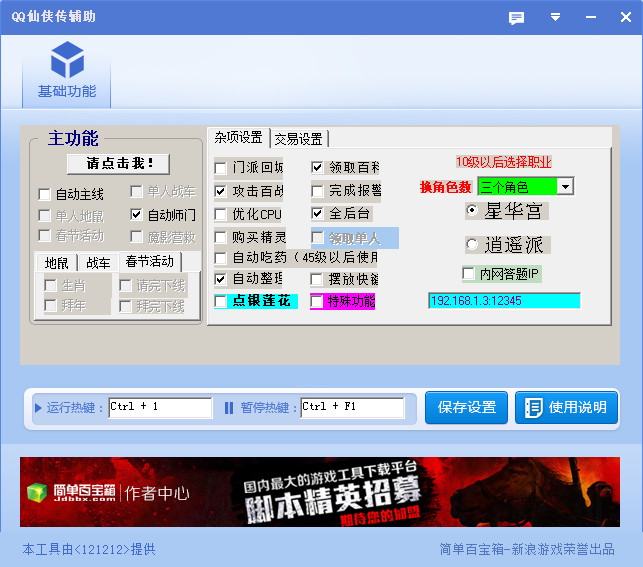Click the 简单百宝箱 green box logo
643x567 pixels.
(37, 492)
